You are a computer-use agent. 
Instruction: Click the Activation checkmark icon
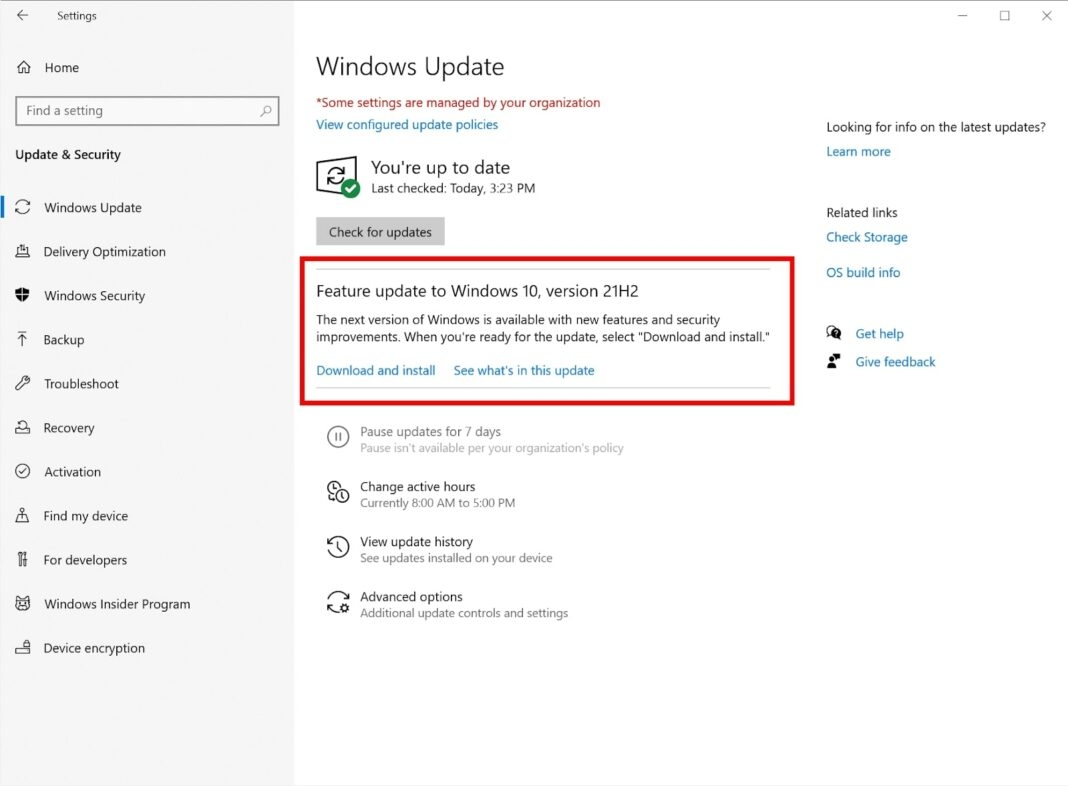tap(23, 471)
